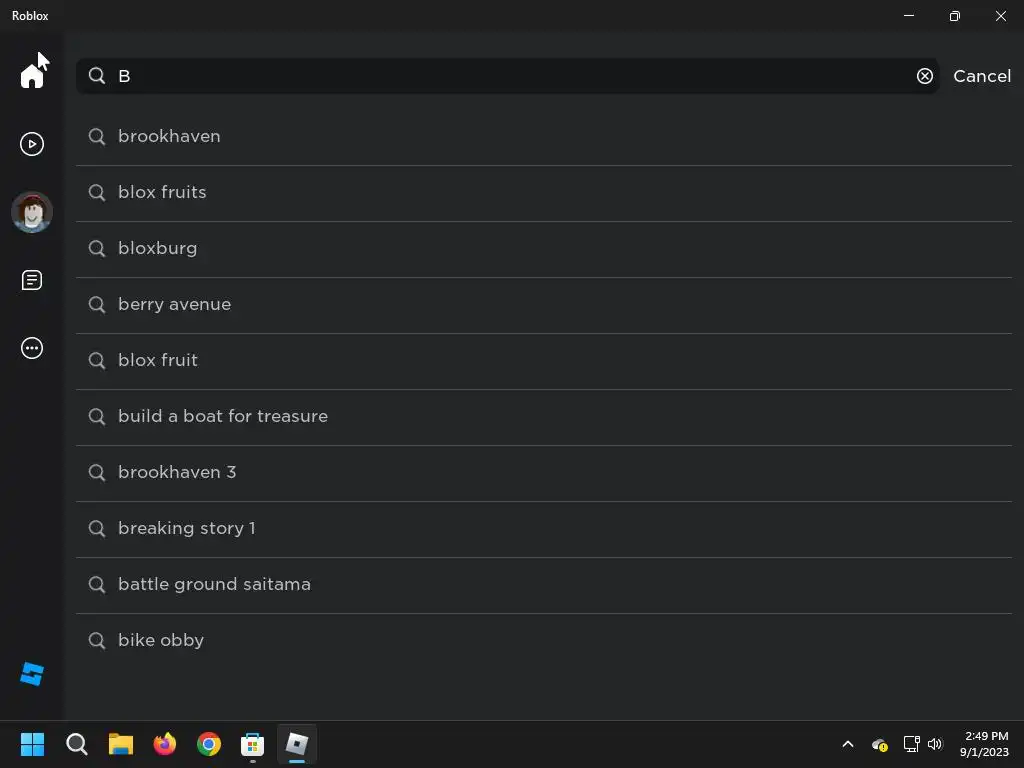The image size is (1024, 768).
Task: Open the Discover play icon in sidebar
Action: (31, 144)
